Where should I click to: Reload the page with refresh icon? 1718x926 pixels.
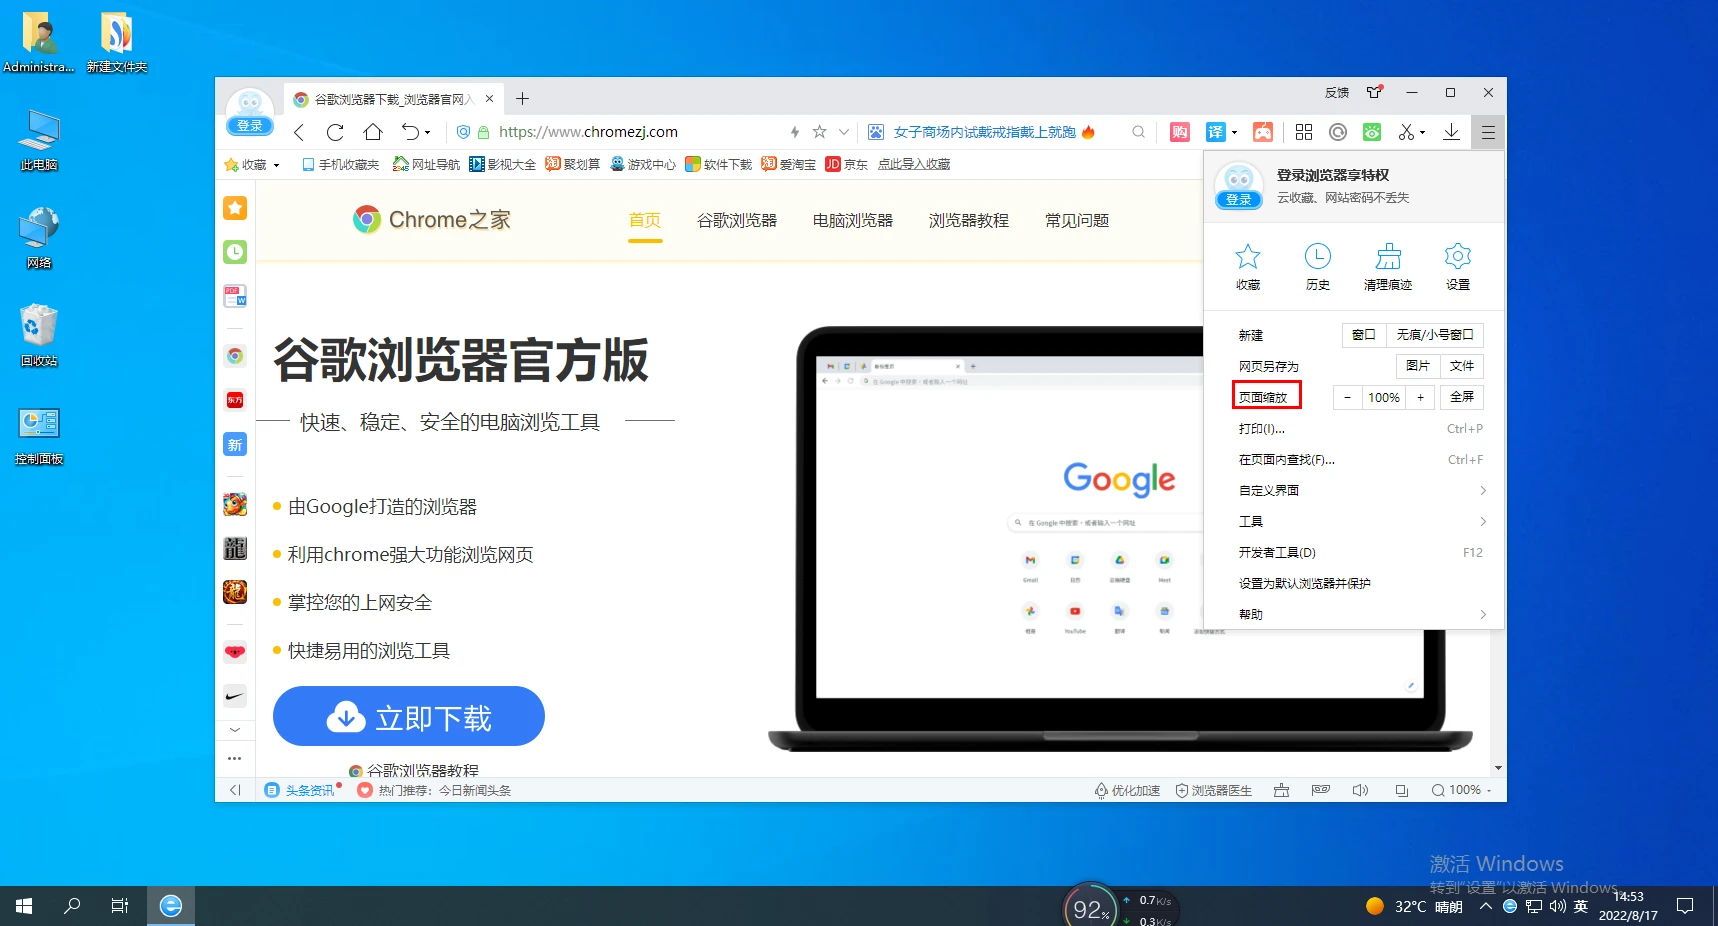[x=335, y=132]
